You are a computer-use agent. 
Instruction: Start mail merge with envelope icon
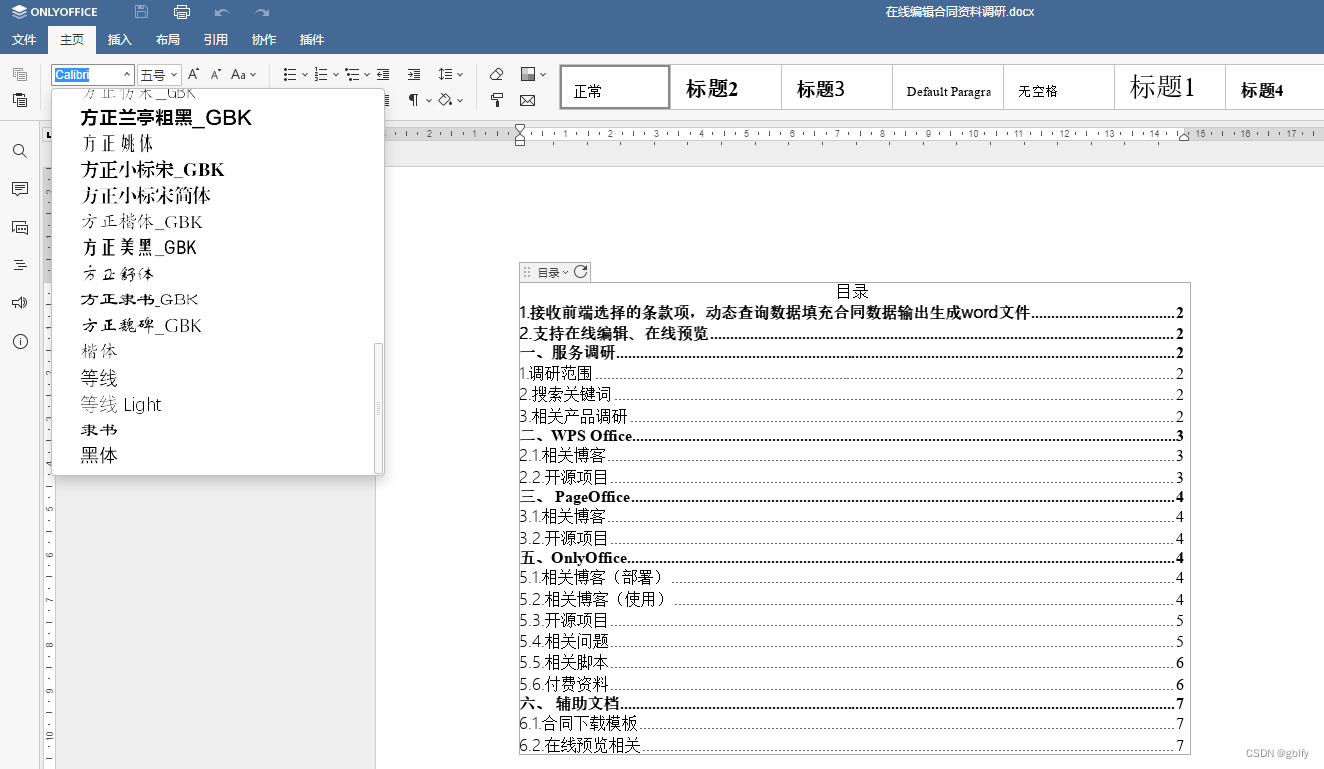[528, 100]
